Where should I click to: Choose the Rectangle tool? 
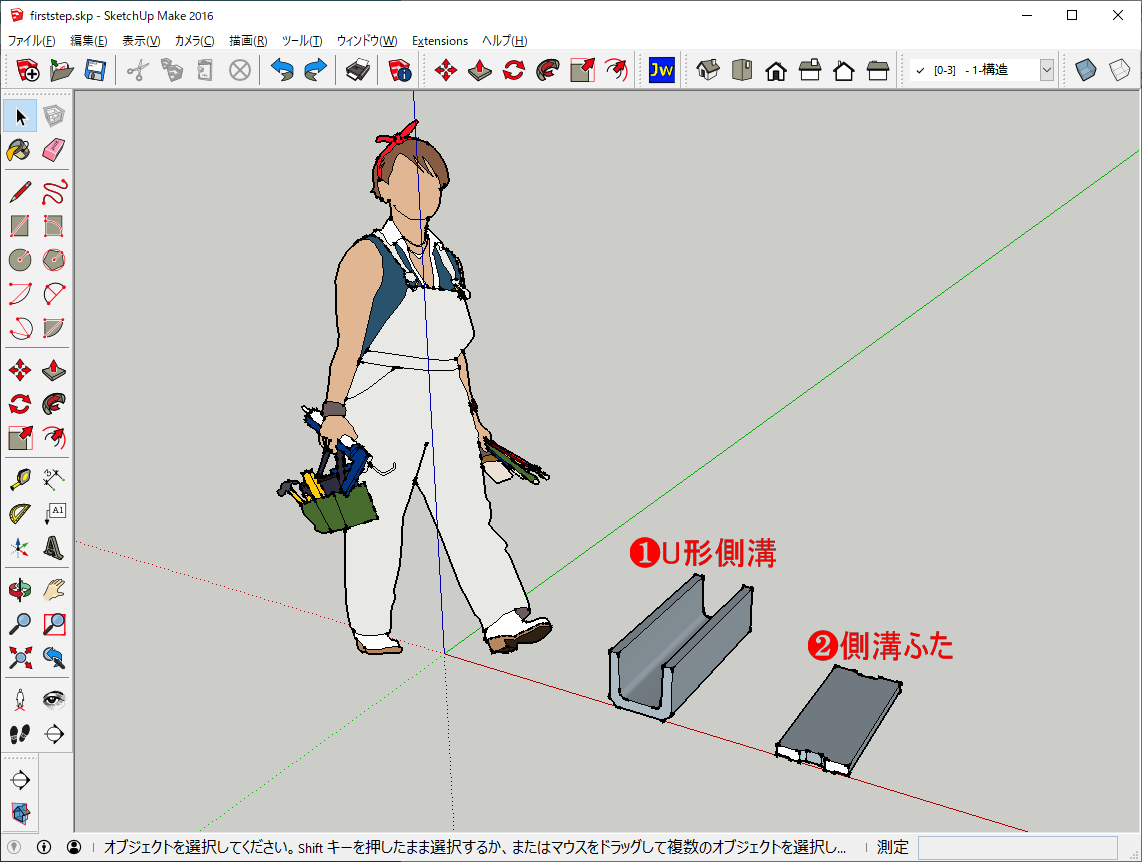pyautogui.click(x=20, y=226)
